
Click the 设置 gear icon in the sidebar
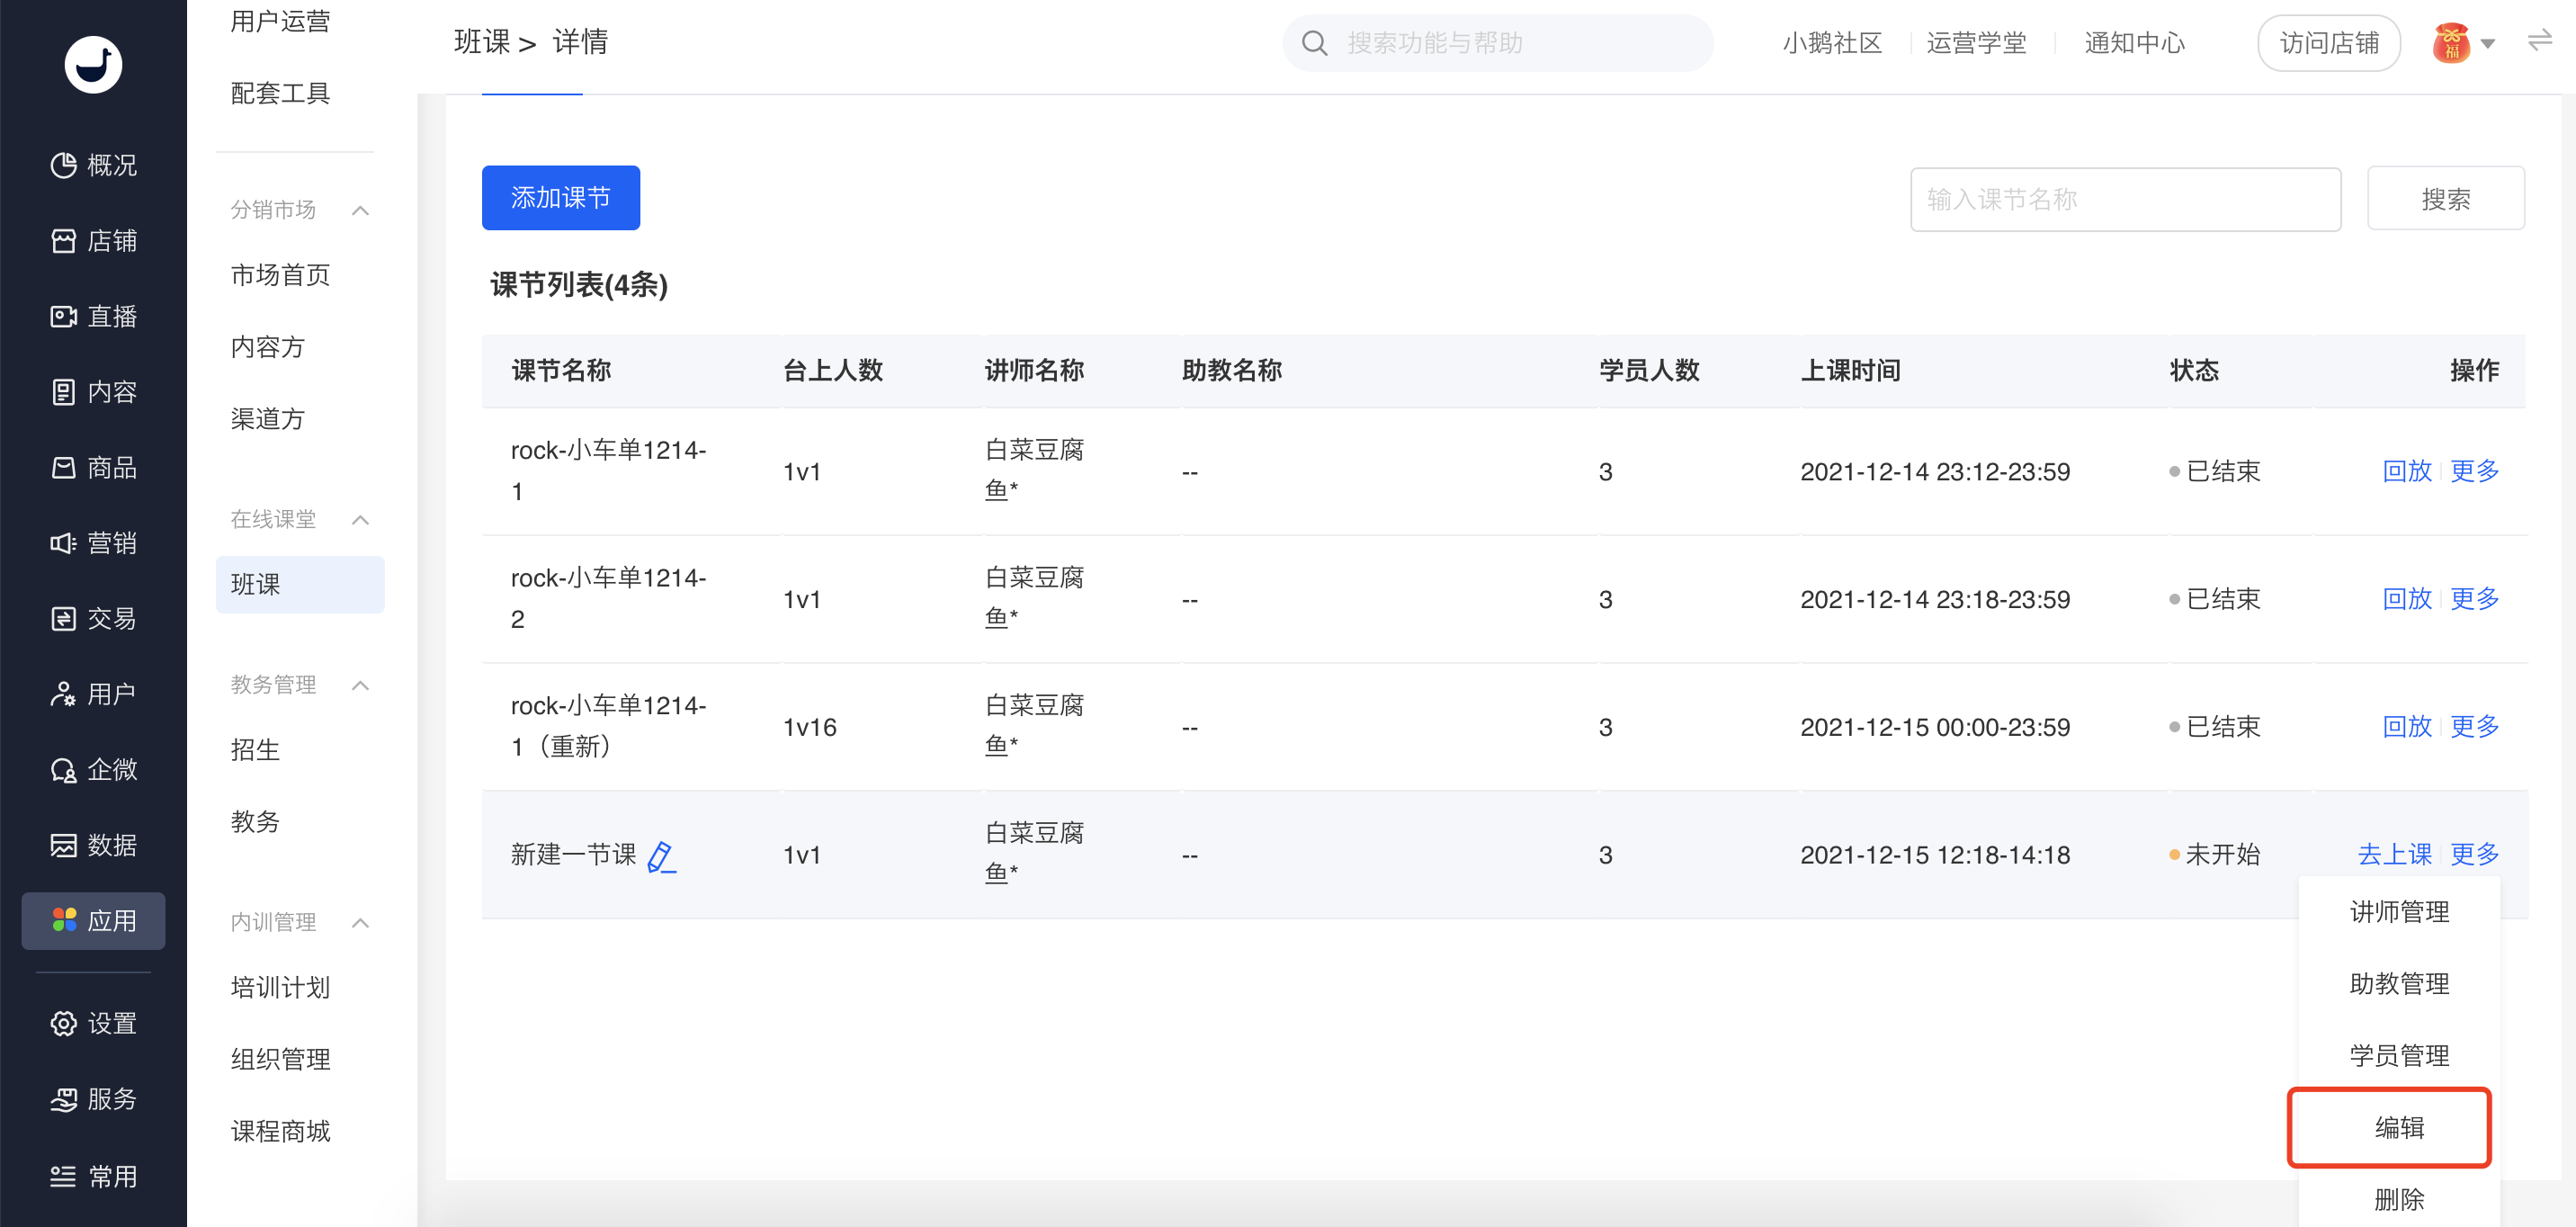(64, 1023)
